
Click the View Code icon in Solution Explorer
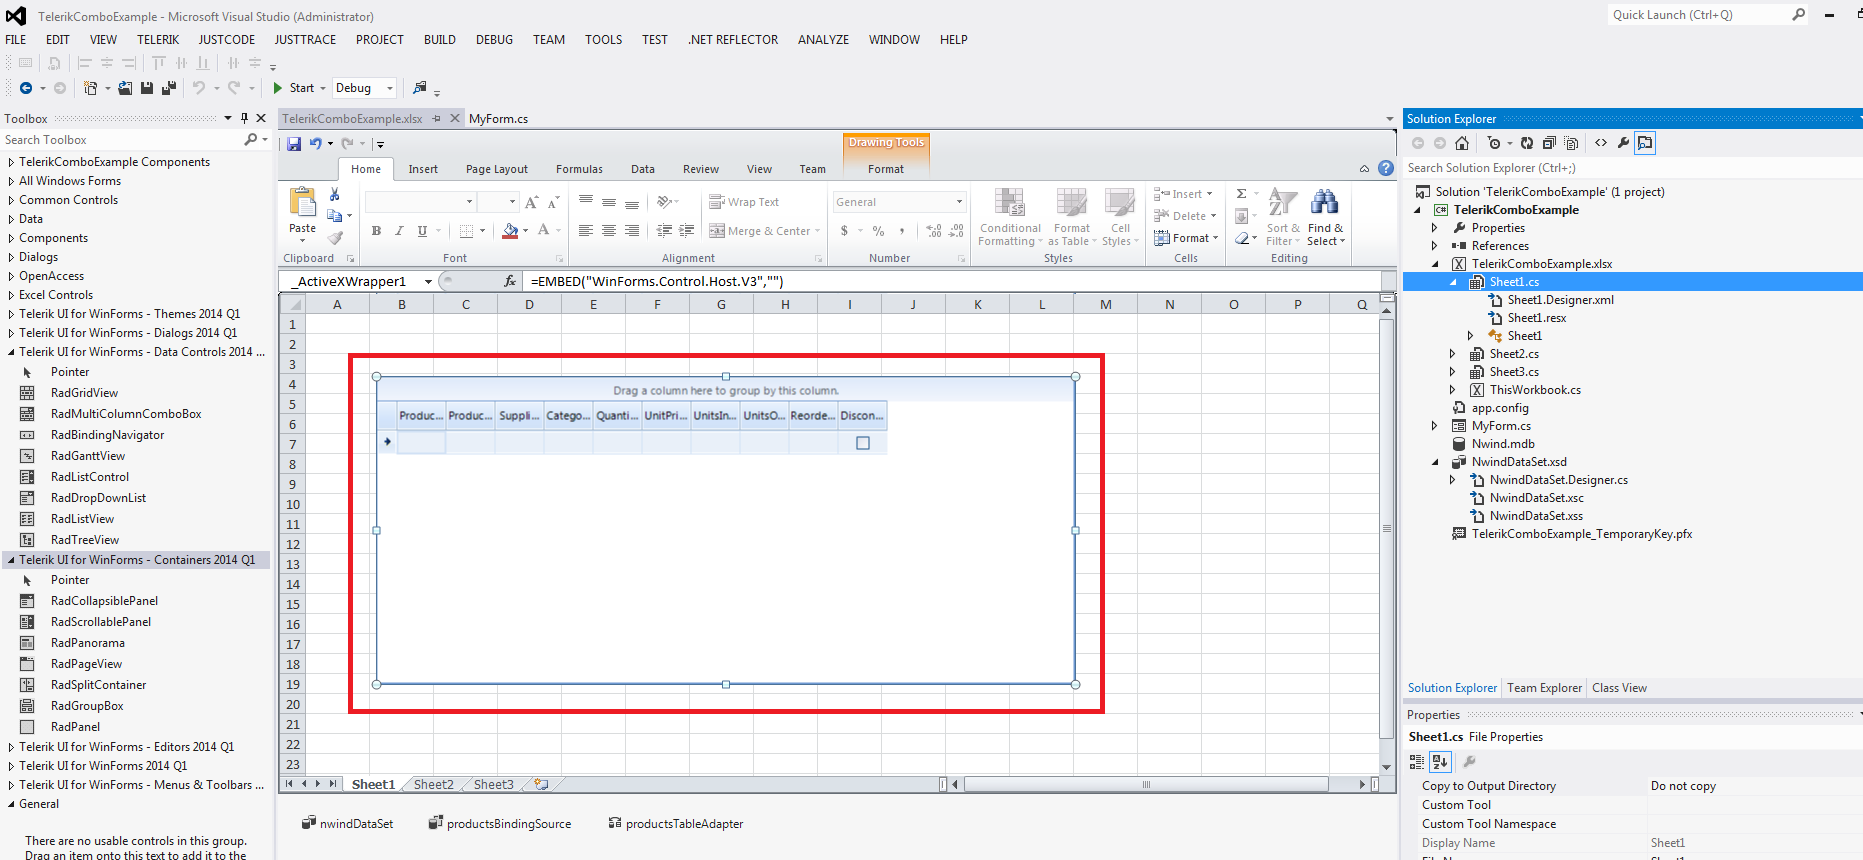tap(1601, 143)
